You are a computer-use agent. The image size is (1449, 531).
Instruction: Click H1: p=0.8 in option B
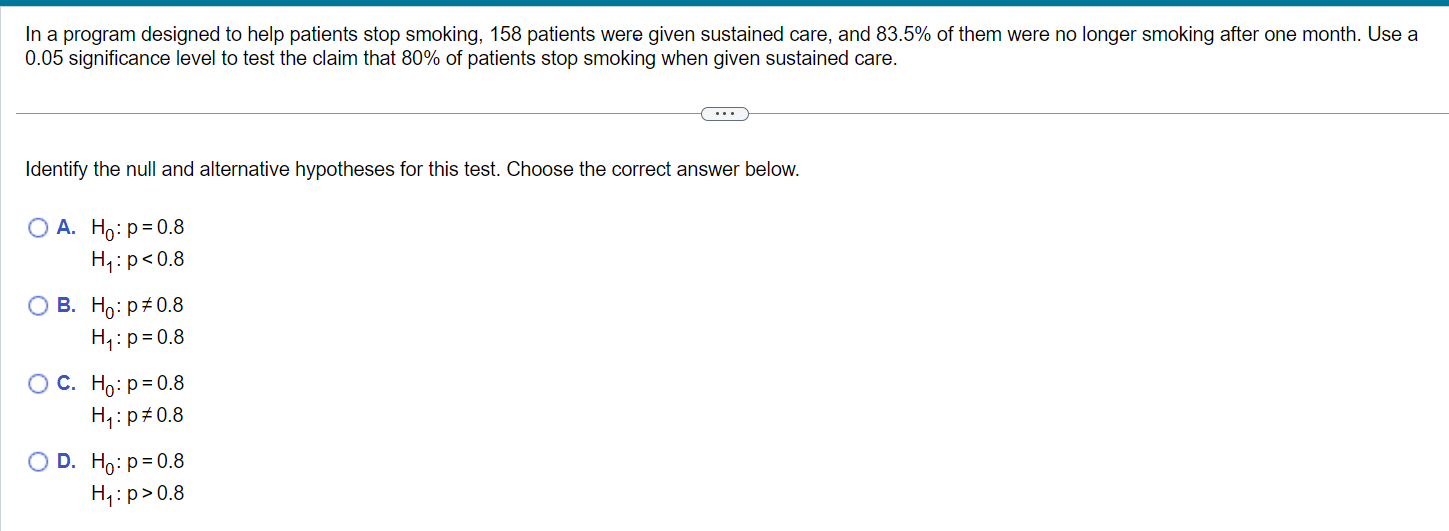point(138,338)
